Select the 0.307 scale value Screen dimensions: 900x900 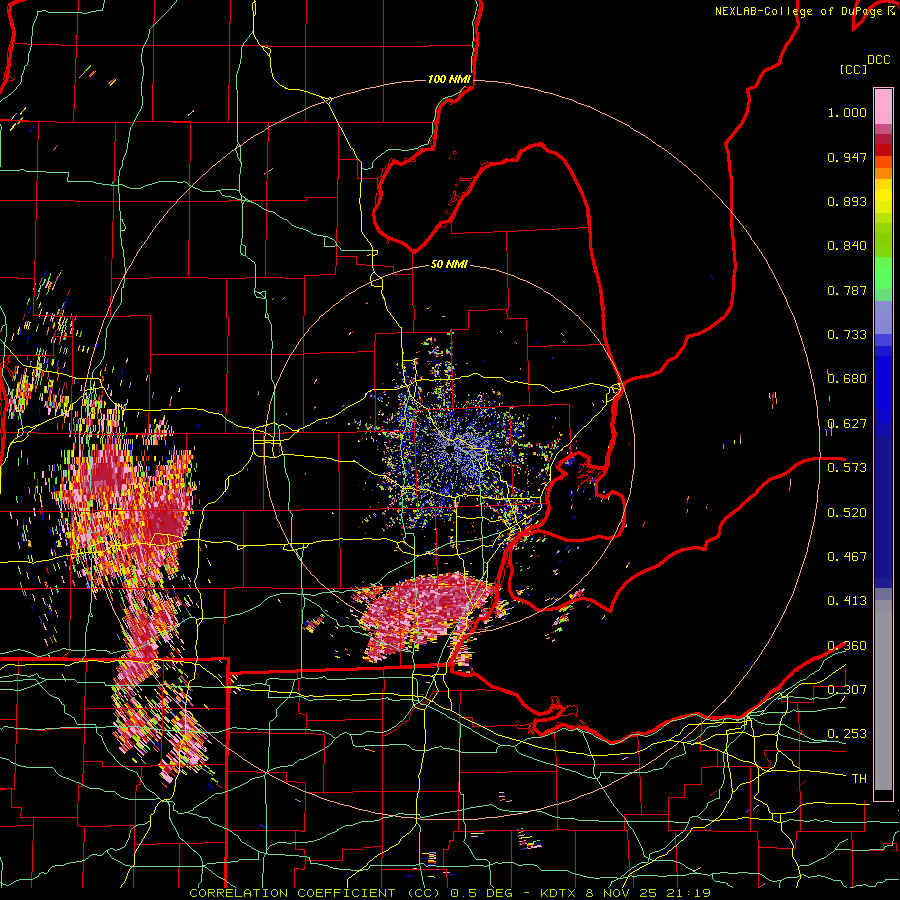(x=847, y=690)
